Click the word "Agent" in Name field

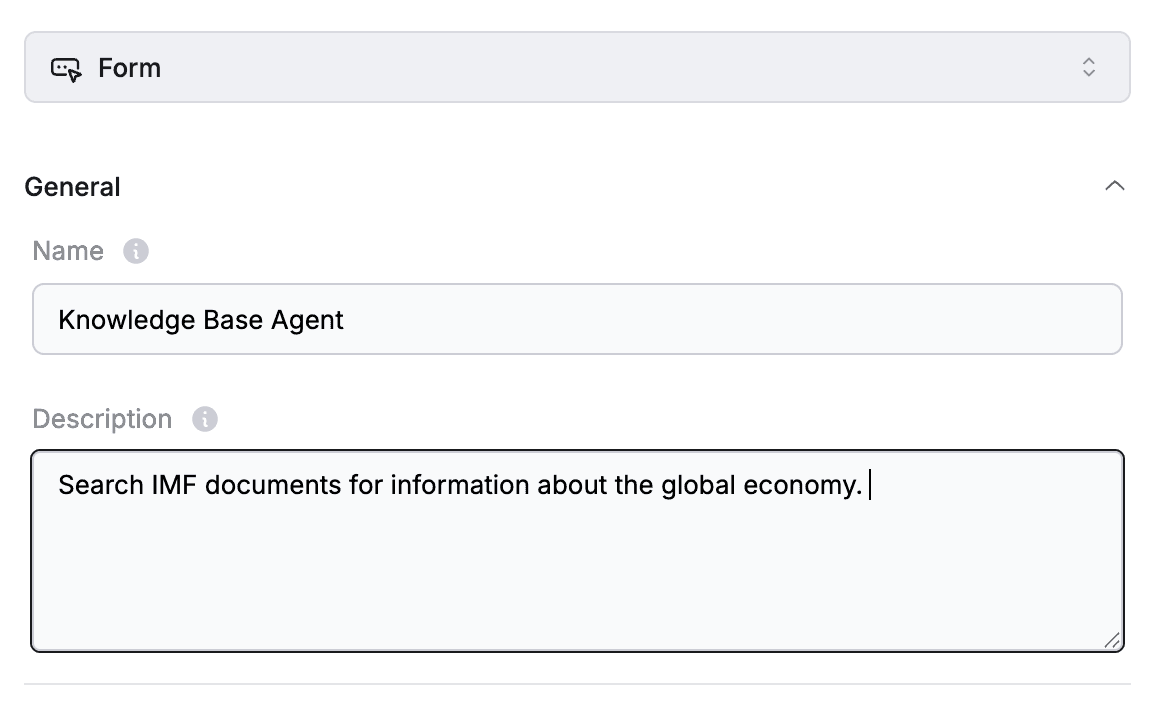[x=307, y=321]
